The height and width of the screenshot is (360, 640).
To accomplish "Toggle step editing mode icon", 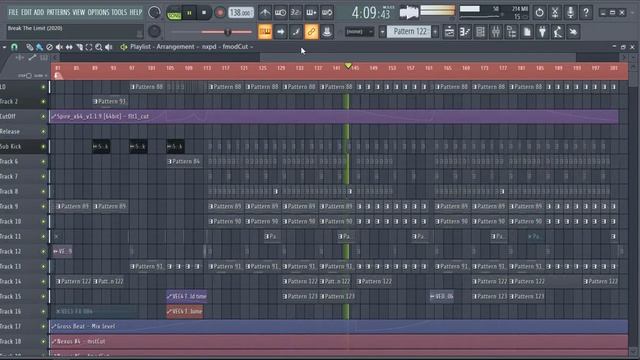I will point(296,32).
